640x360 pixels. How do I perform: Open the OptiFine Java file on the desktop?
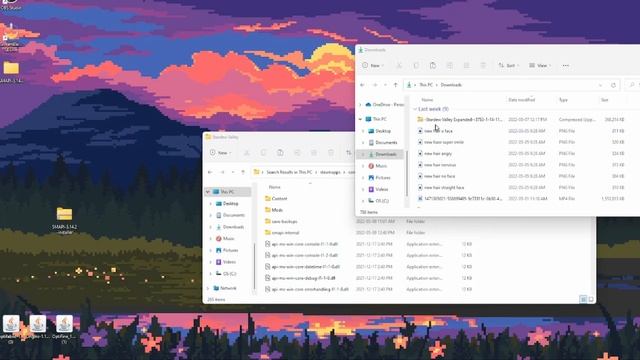64,329
